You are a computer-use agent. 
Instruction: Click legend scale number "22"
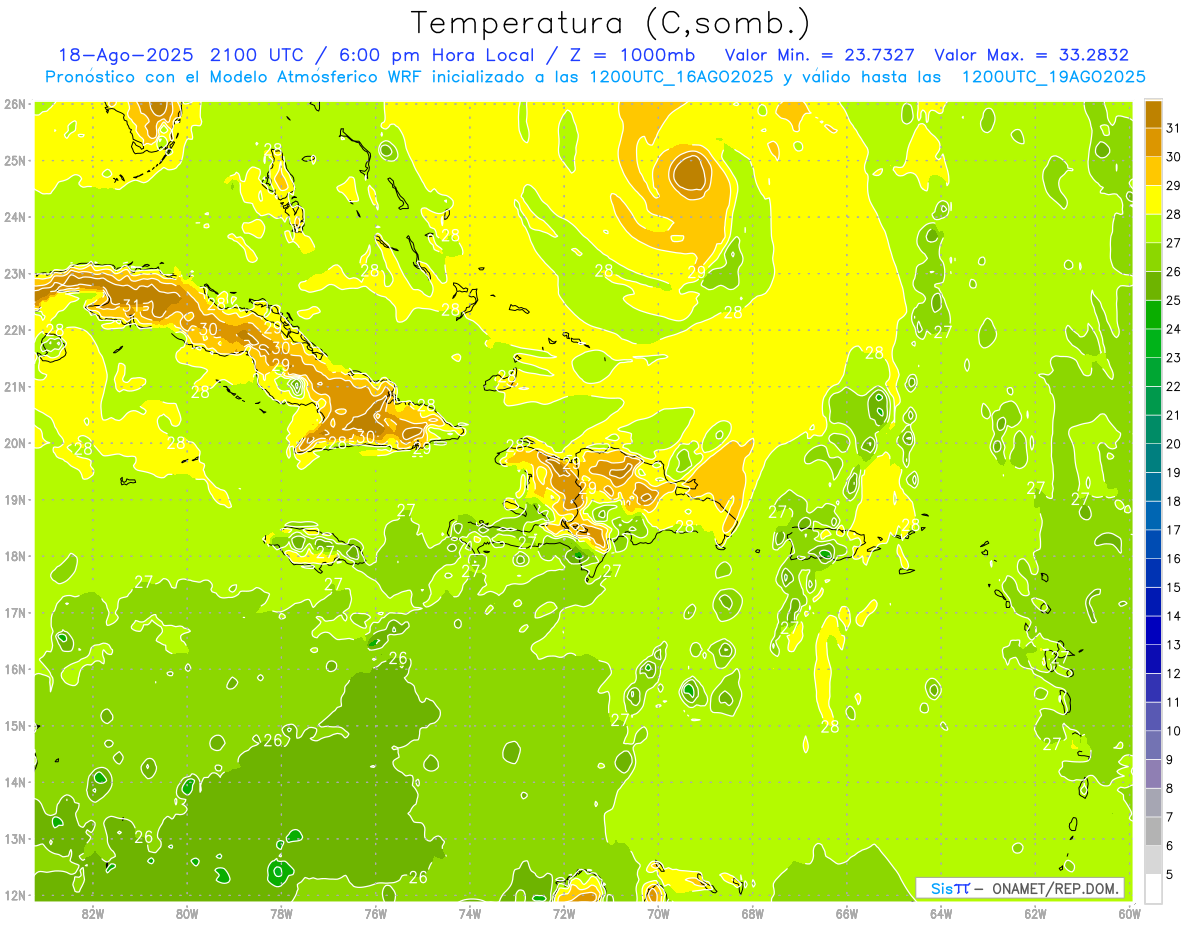[x=1174, y=387]
